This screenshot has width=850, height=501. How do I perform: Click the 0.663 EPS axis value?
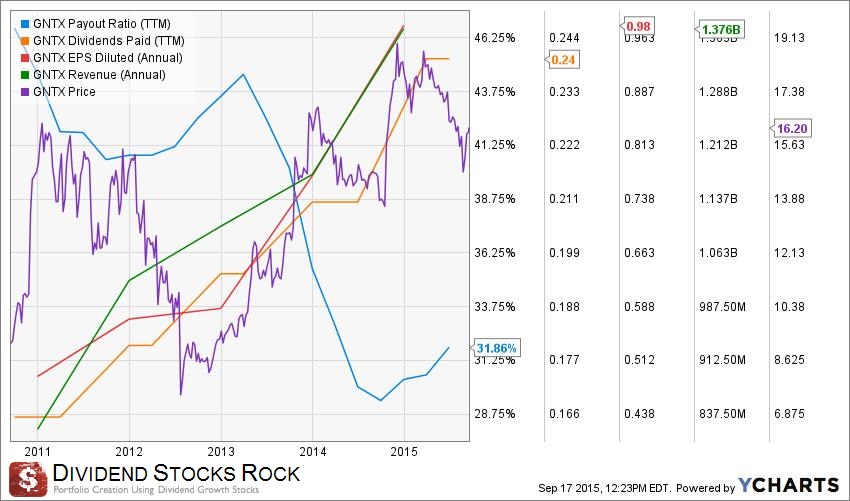639,253
